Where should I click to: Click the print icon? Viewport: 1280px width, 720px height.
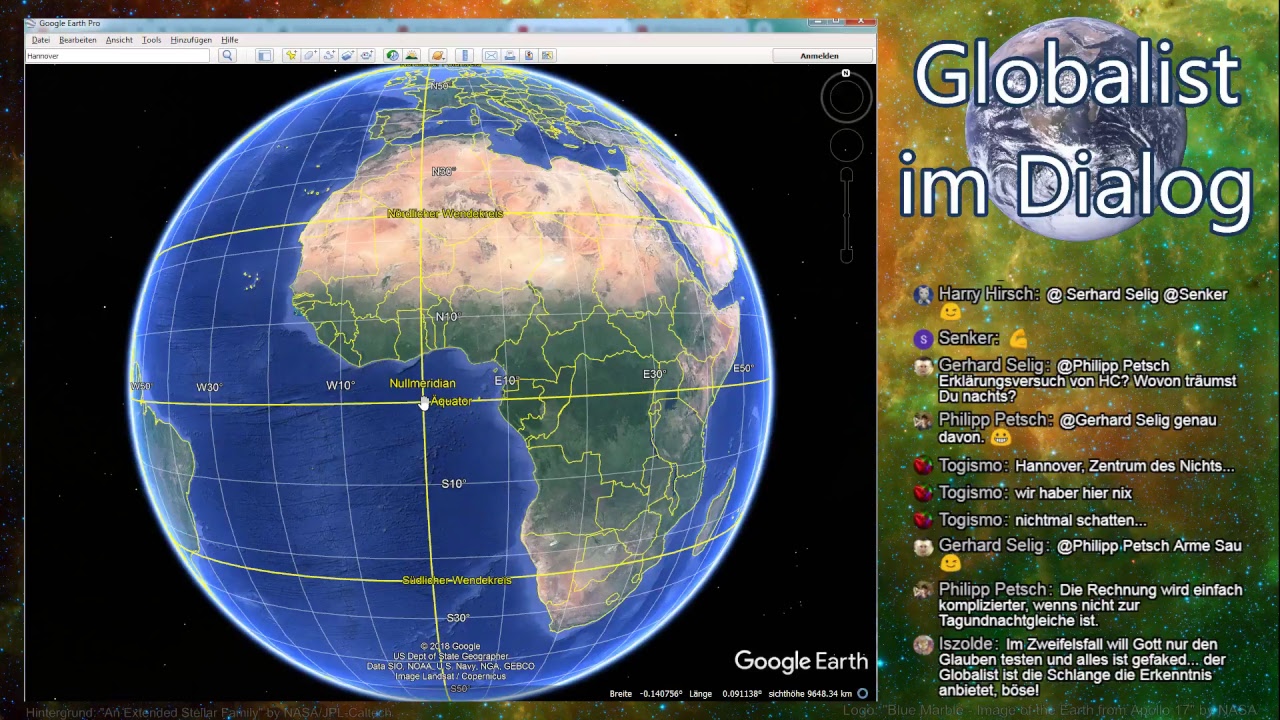click(x=510, y=55)
